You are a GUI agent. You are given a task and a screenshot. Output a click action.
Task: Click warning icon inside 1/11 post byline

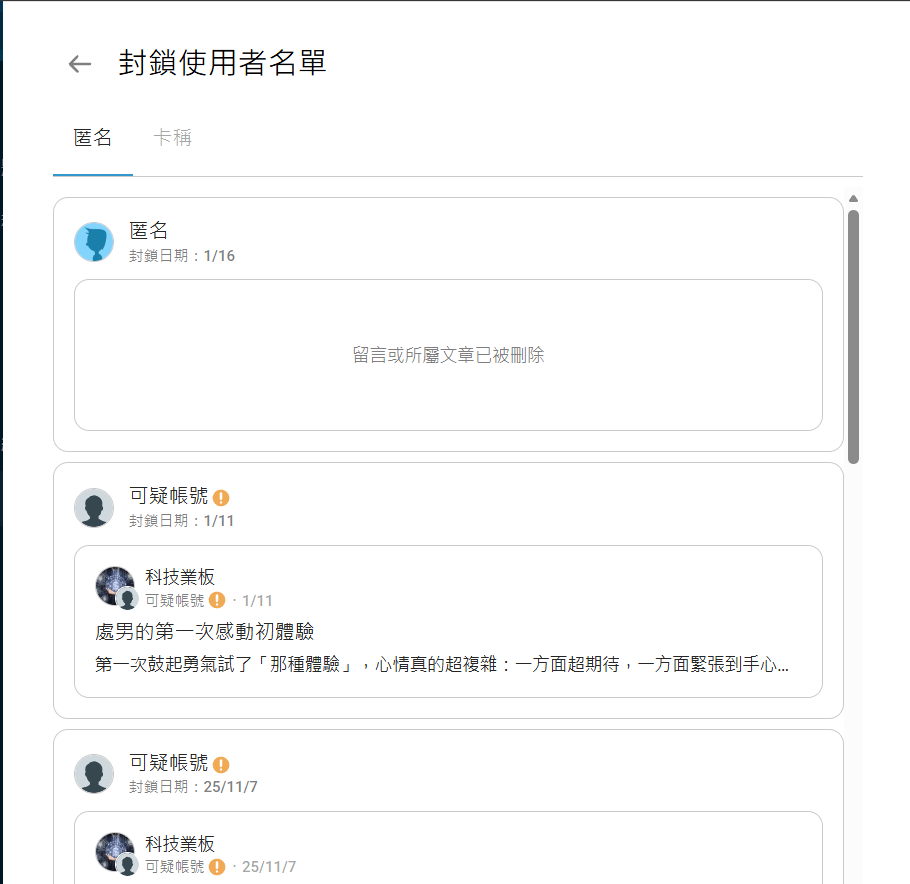(217, 600)
